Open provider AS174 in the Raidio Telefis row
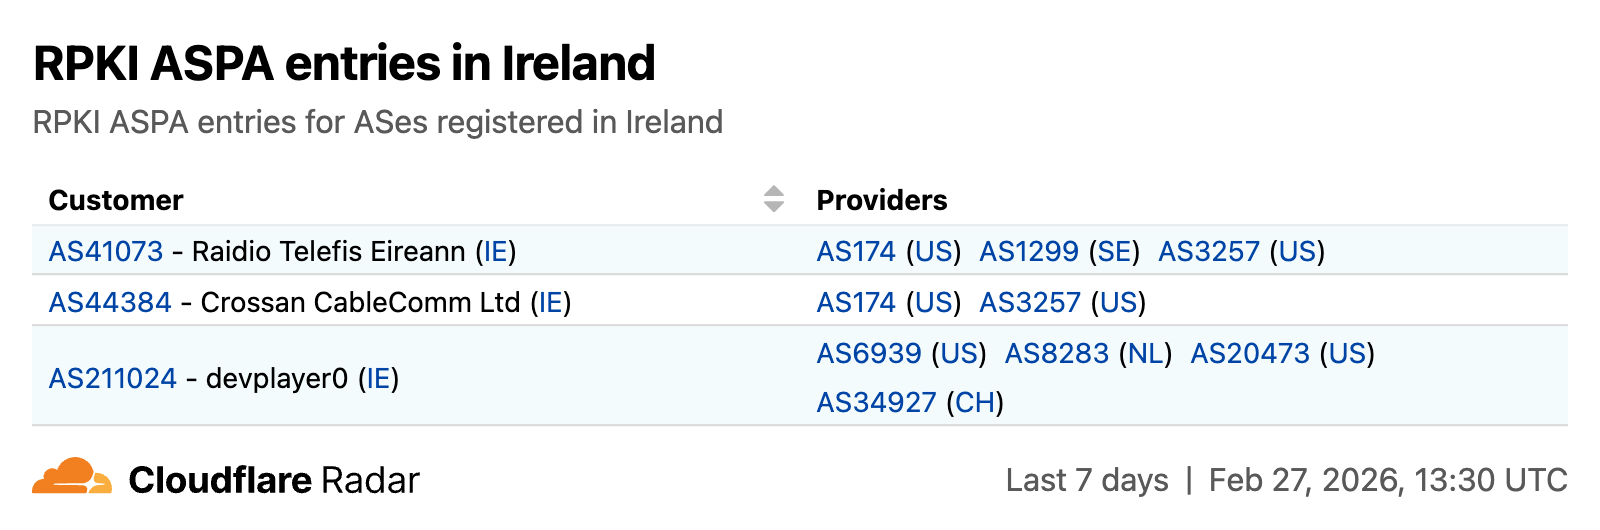The width and height of the screenshot is (1600, 530). coord(856,251)
